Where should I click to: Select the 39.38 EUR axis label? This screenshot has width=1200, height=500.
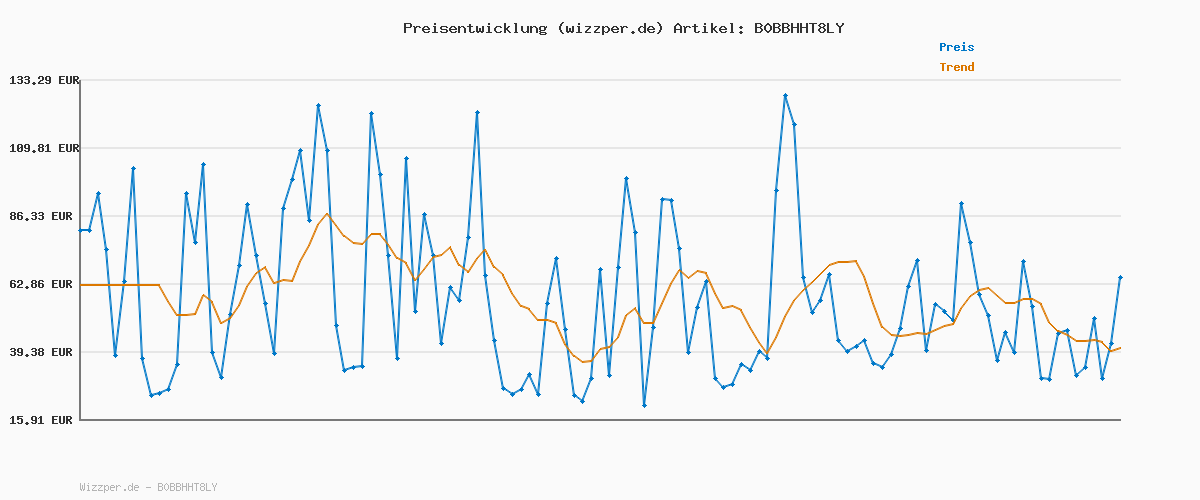coord(43,352)
